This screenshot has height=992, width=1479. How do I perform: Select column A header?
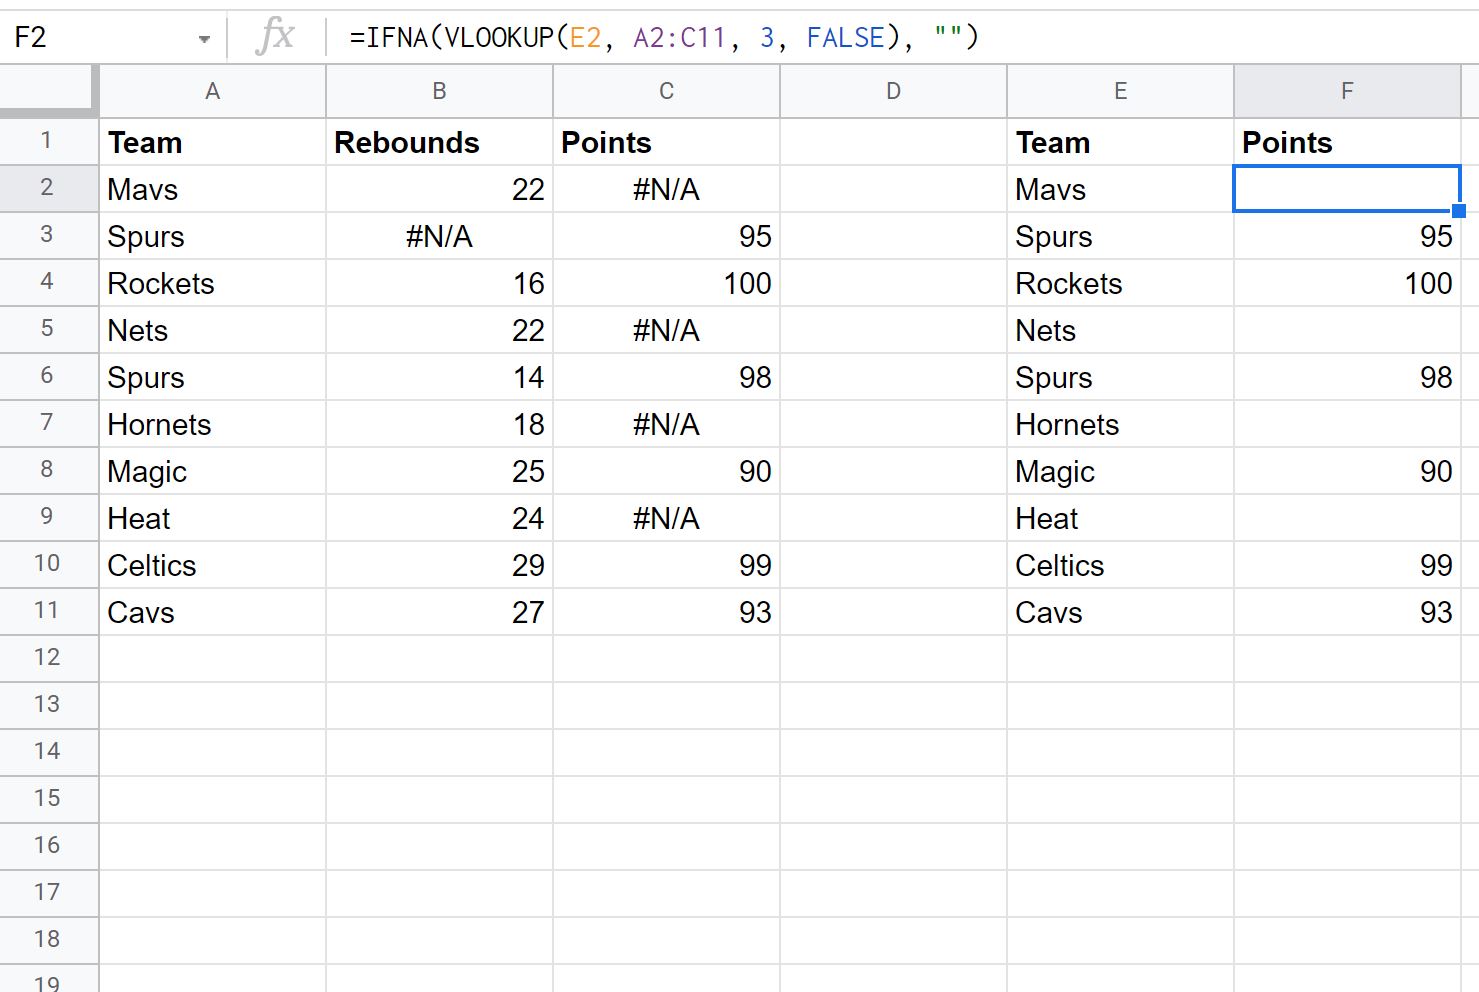(213, 91)
